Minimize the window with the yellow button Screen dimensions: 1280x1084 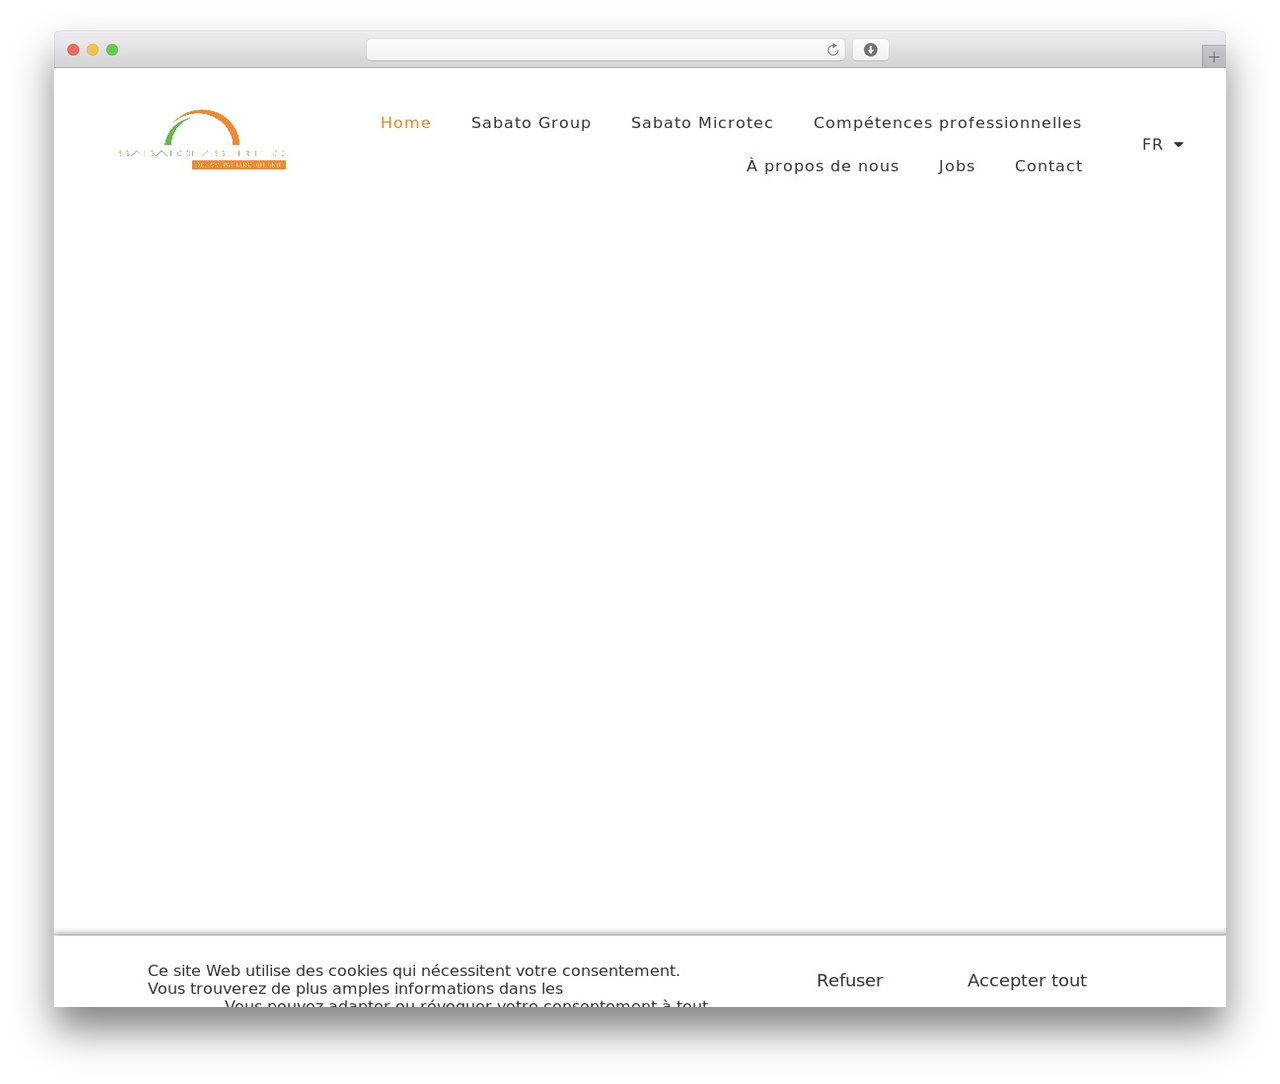point(93,50)
